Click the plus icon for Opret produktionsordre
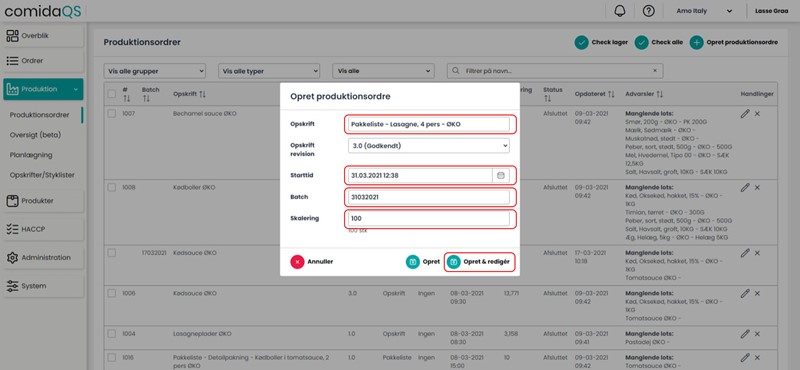Screen dimensions: 800x370 696,42
